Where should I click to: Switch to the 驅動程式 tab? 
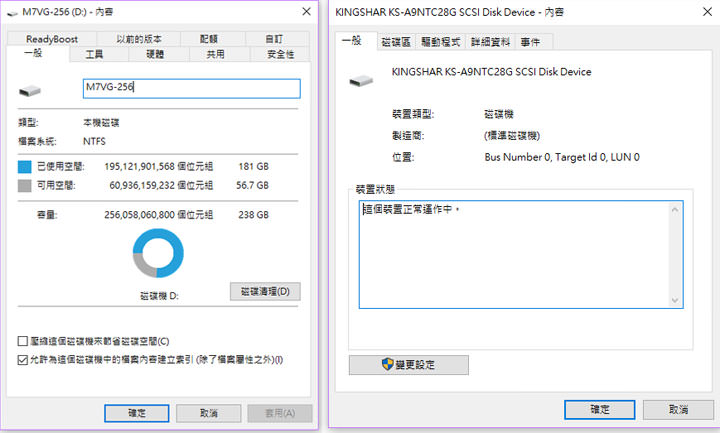pyautogui.click(x=440, y=42)
